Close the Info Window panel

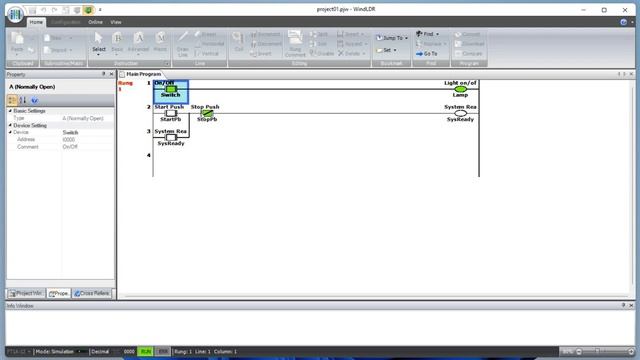(631, 305)
